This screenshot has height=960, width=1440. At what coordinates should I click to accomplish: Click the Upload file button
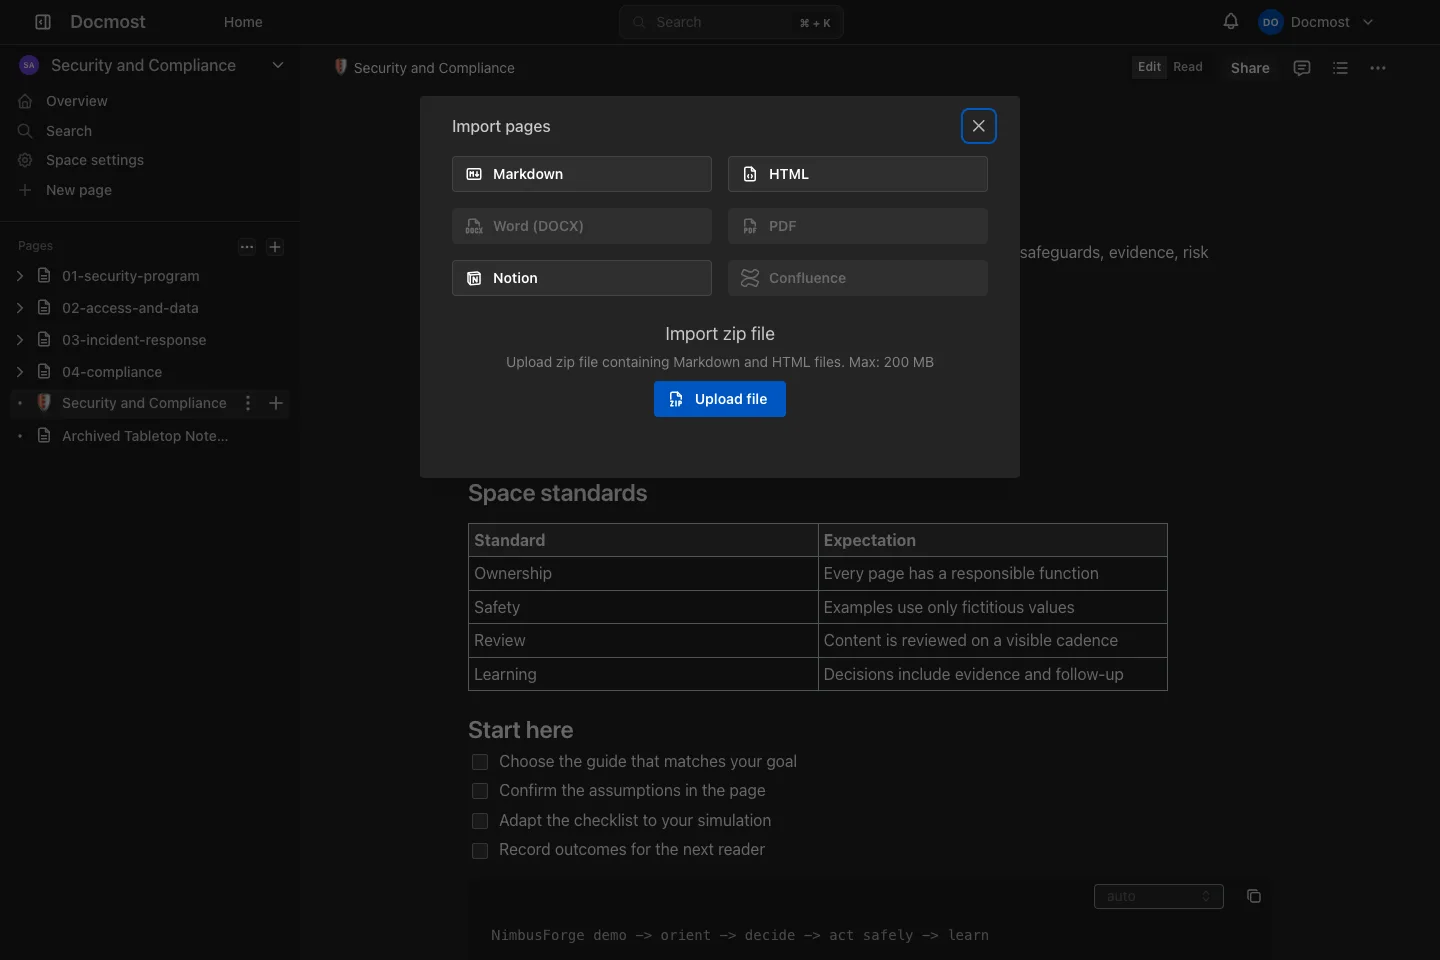720,399
